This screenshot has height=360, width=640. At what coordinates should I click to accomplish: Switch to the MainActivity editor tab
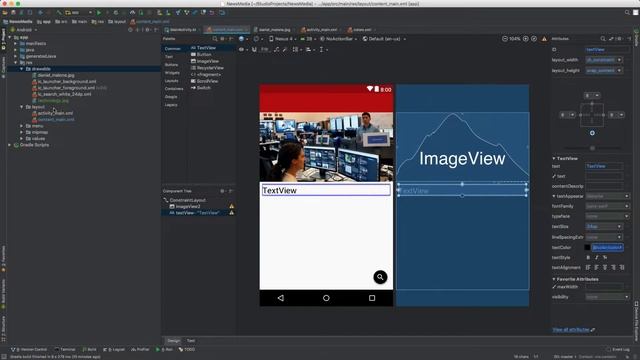(181, 30)
